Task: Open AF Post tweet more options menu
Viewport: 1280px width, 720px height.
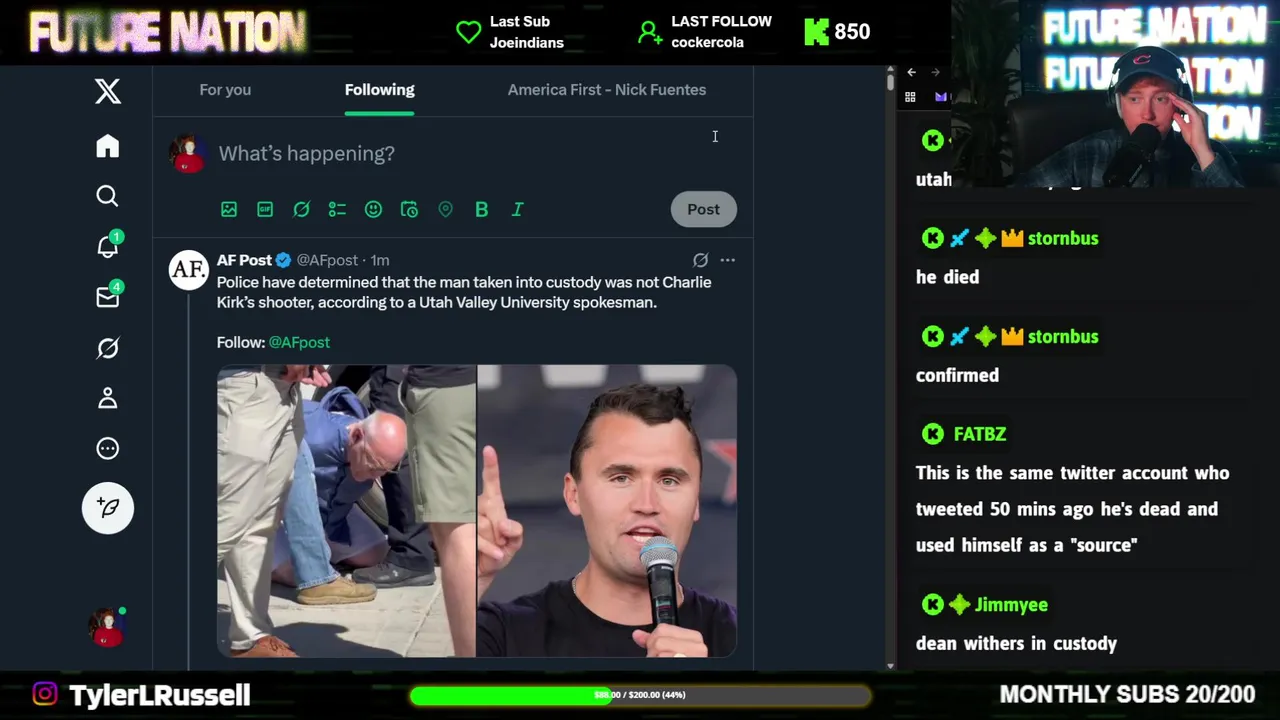Action: pos(727,260)
